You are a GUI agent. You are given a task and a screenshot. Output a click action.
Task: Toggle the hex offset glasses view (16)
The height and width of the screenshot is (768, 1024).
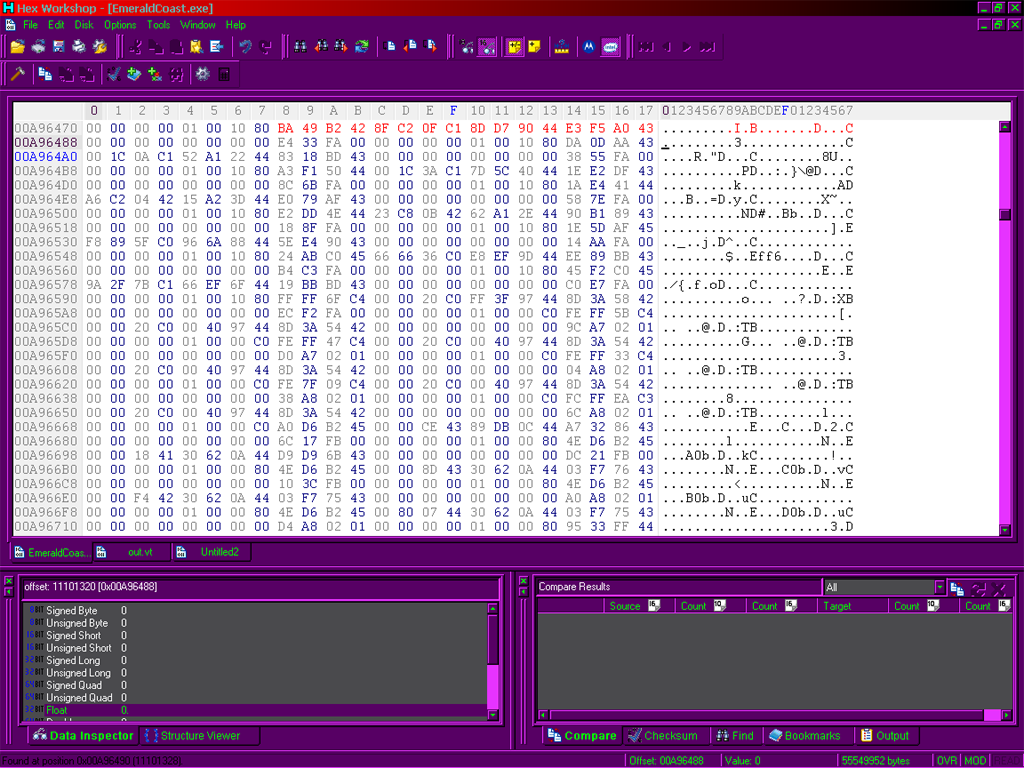click(x=487, y=46)
